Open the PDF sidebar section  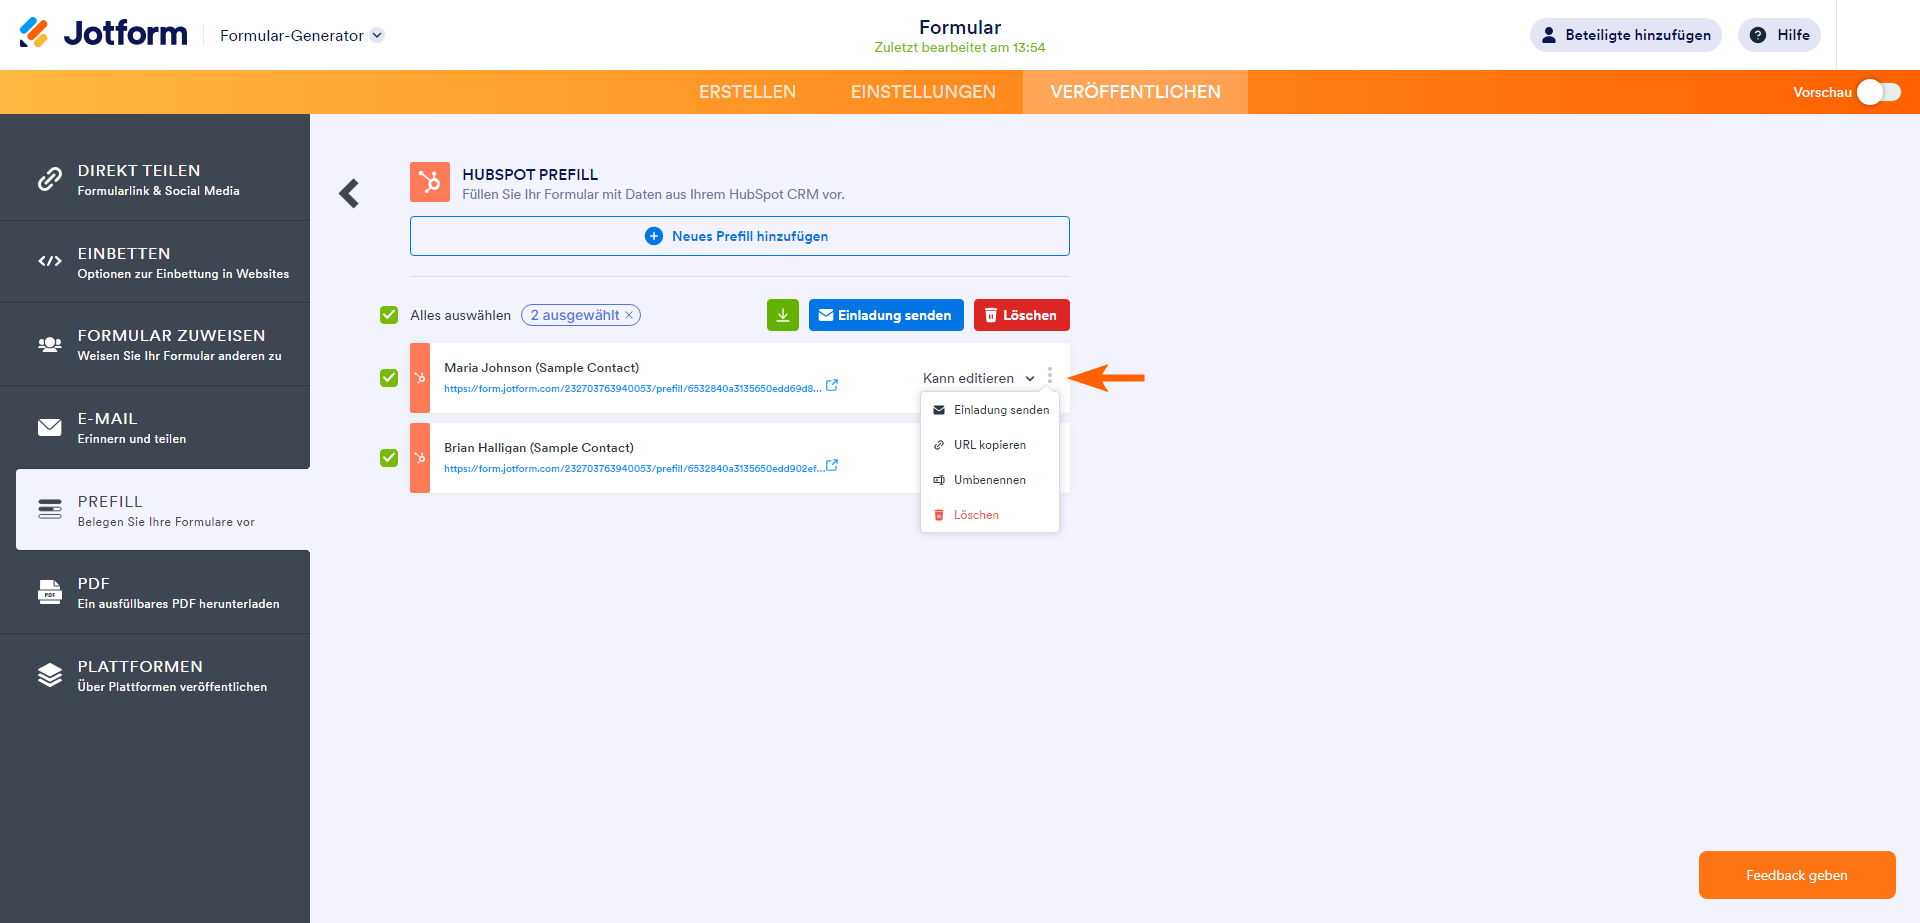[x=155, y=593]
